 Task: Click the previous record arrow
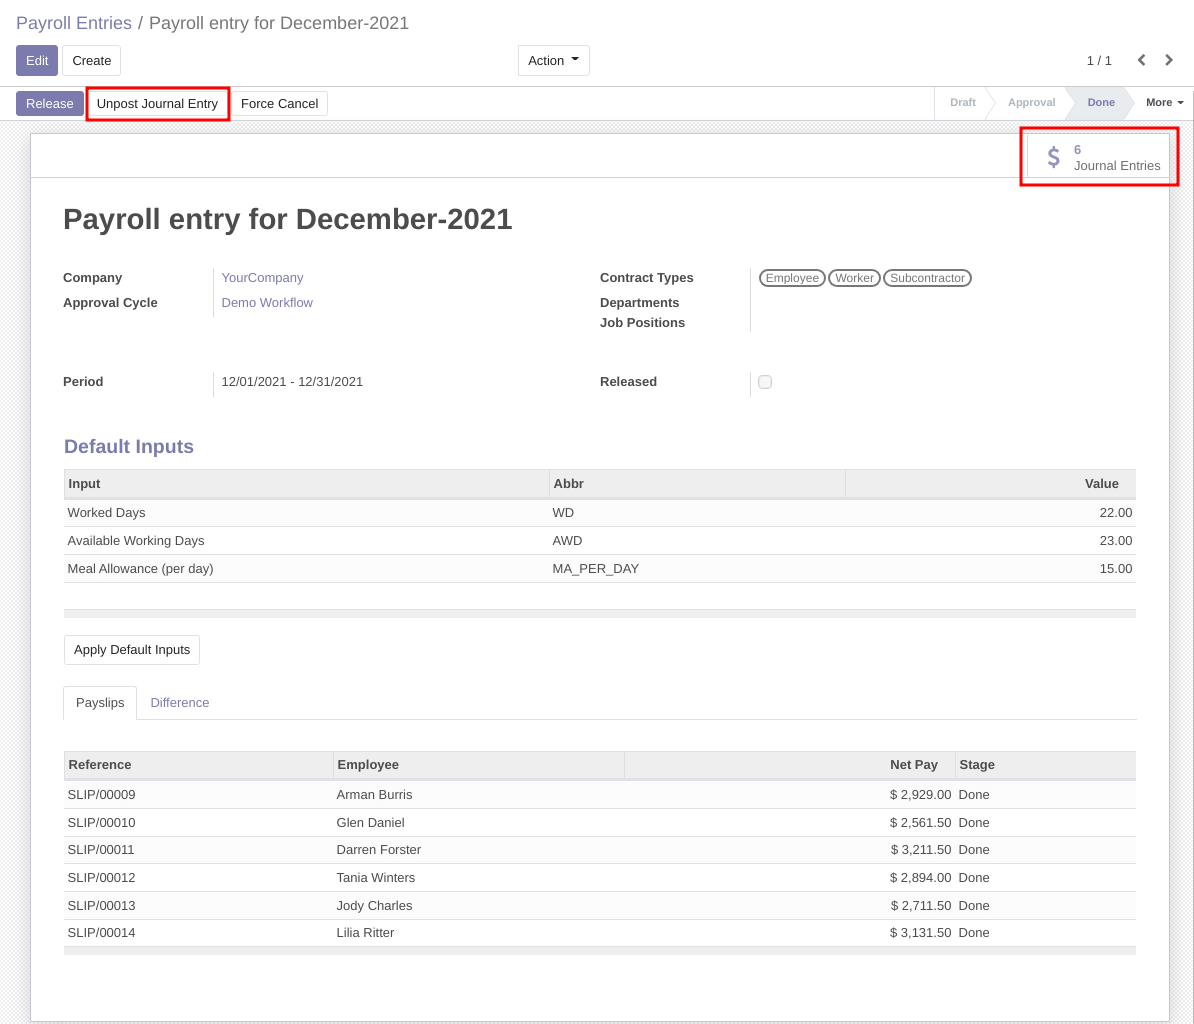pyautogui.click(x=1141, y=60)
